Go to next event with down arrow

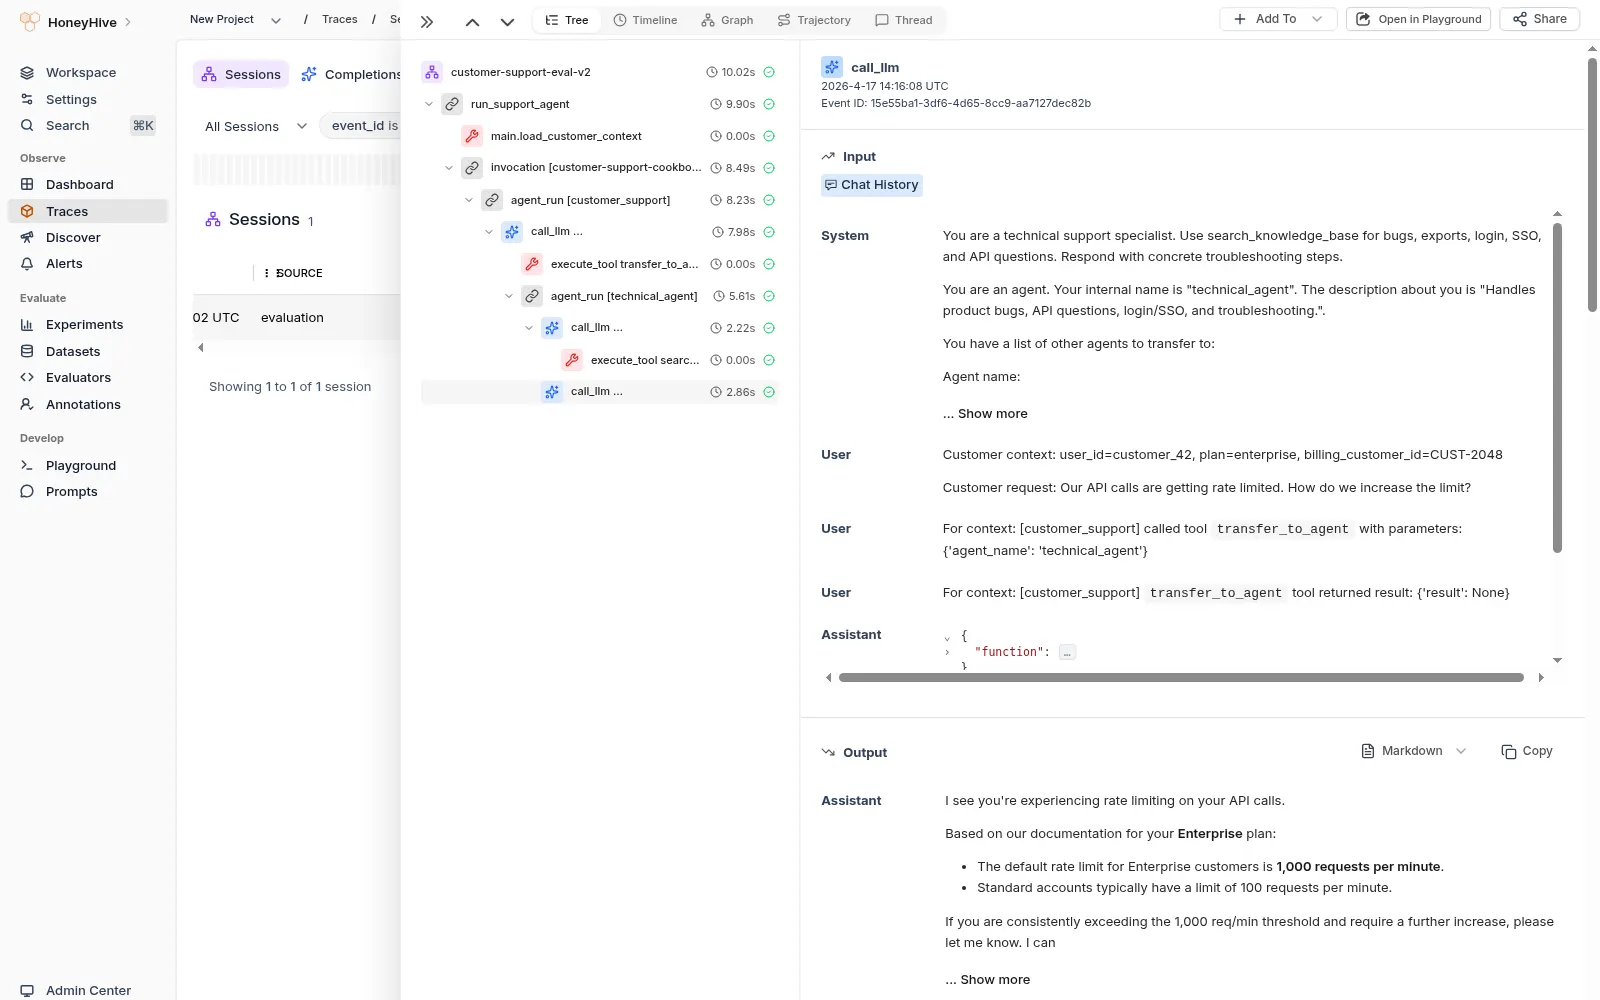(x=507, y=21)
